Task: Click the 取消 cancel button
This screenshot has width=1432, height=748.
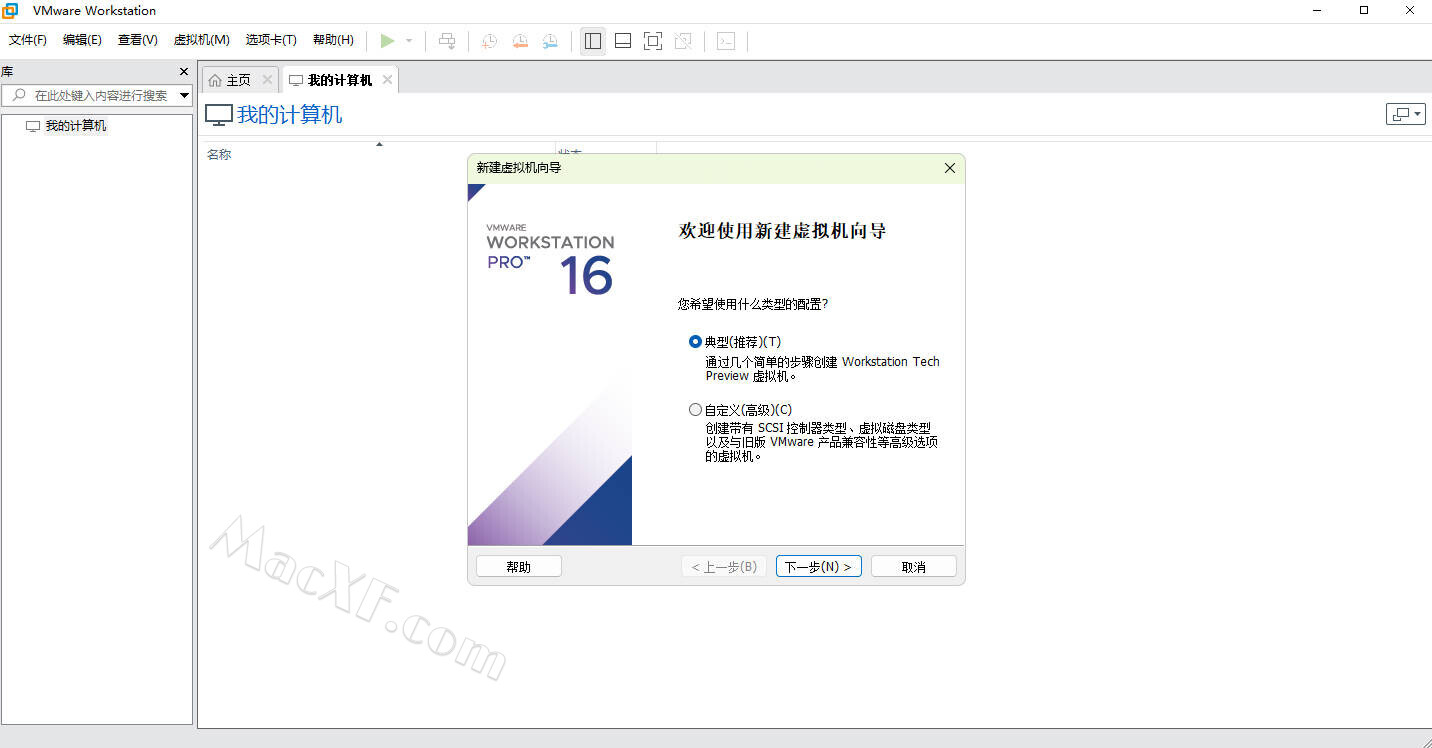Action: coord(914,567)
